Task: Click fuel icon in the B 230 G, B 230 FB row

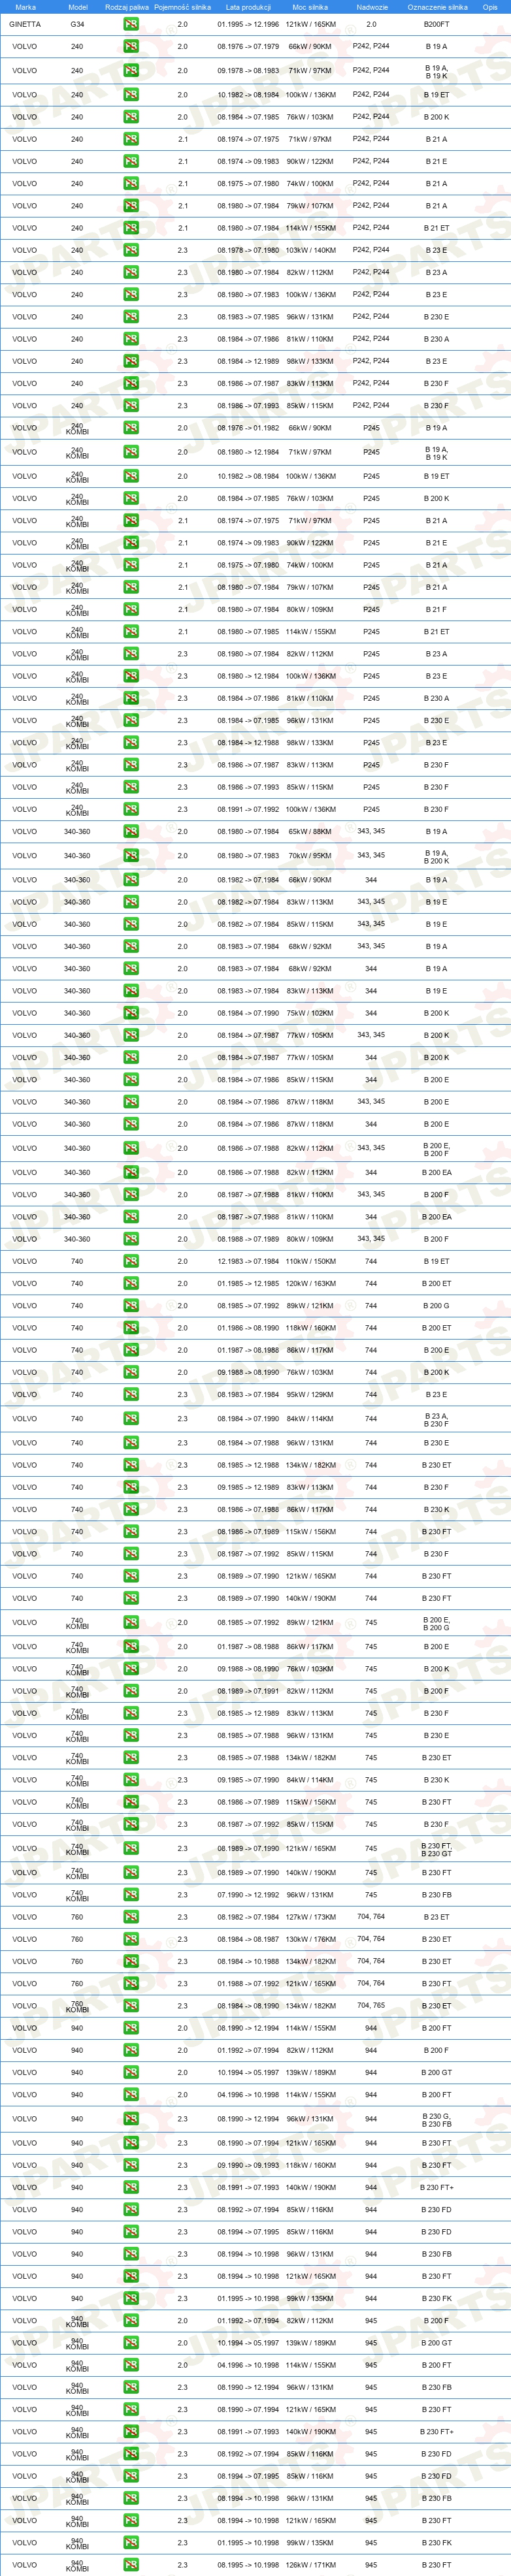Action: point(131,2119)
